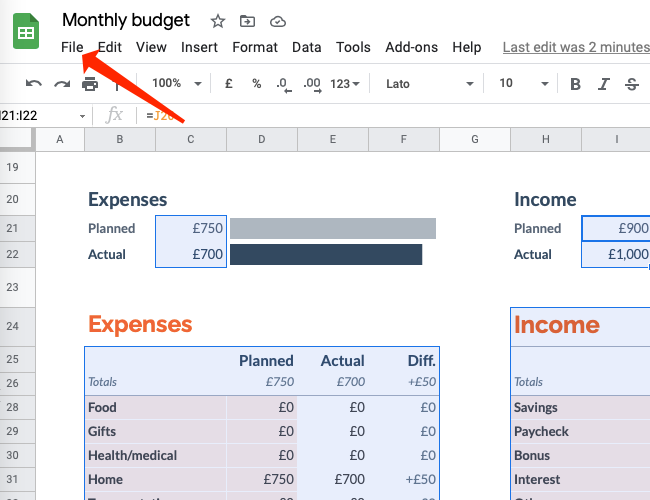Increase decimal places
650x500 pixels.
[x=311, y=84]
